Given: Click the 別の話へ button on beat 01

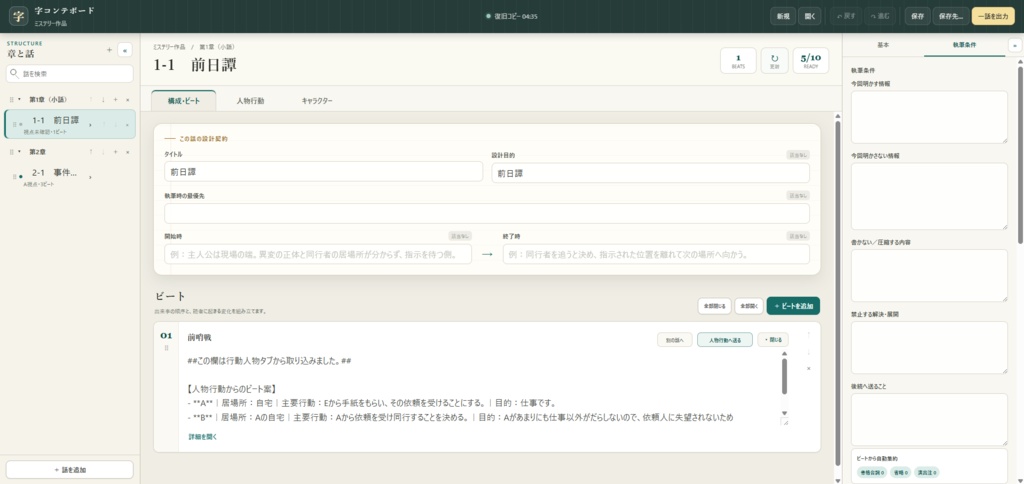Looking at the screenshot, I should click(675, 340).
